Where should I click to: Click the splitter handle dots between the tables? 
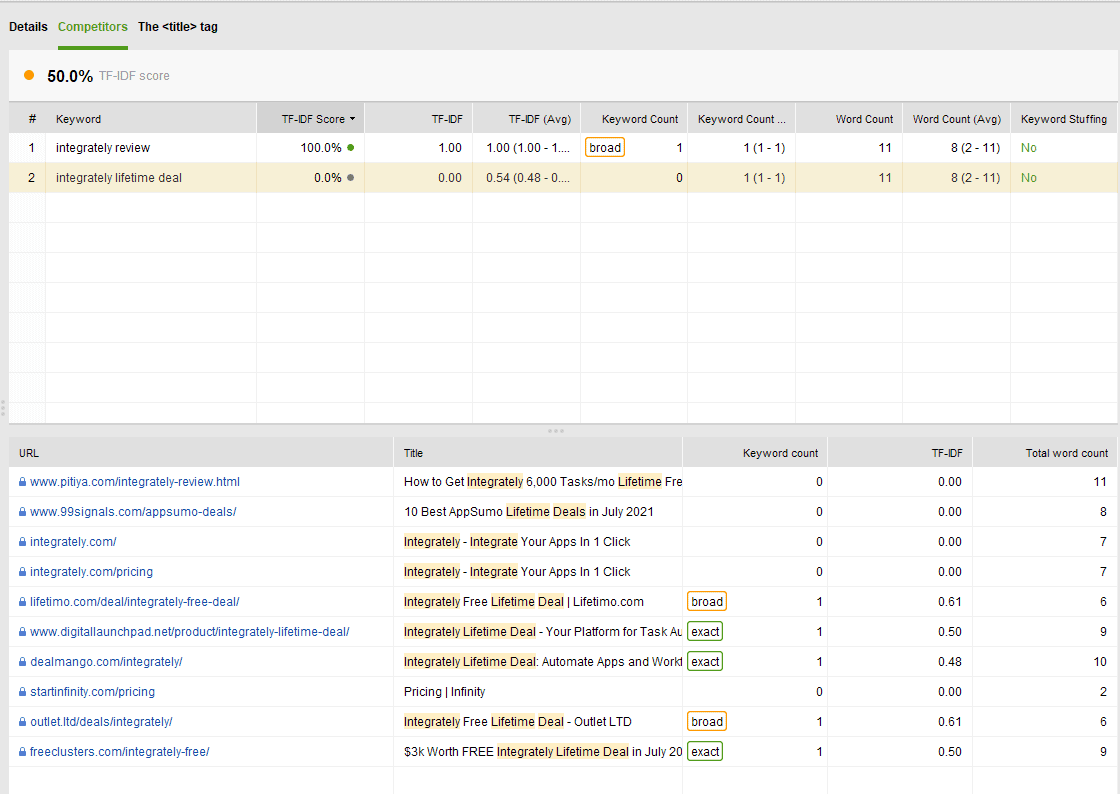click(556, 431)
